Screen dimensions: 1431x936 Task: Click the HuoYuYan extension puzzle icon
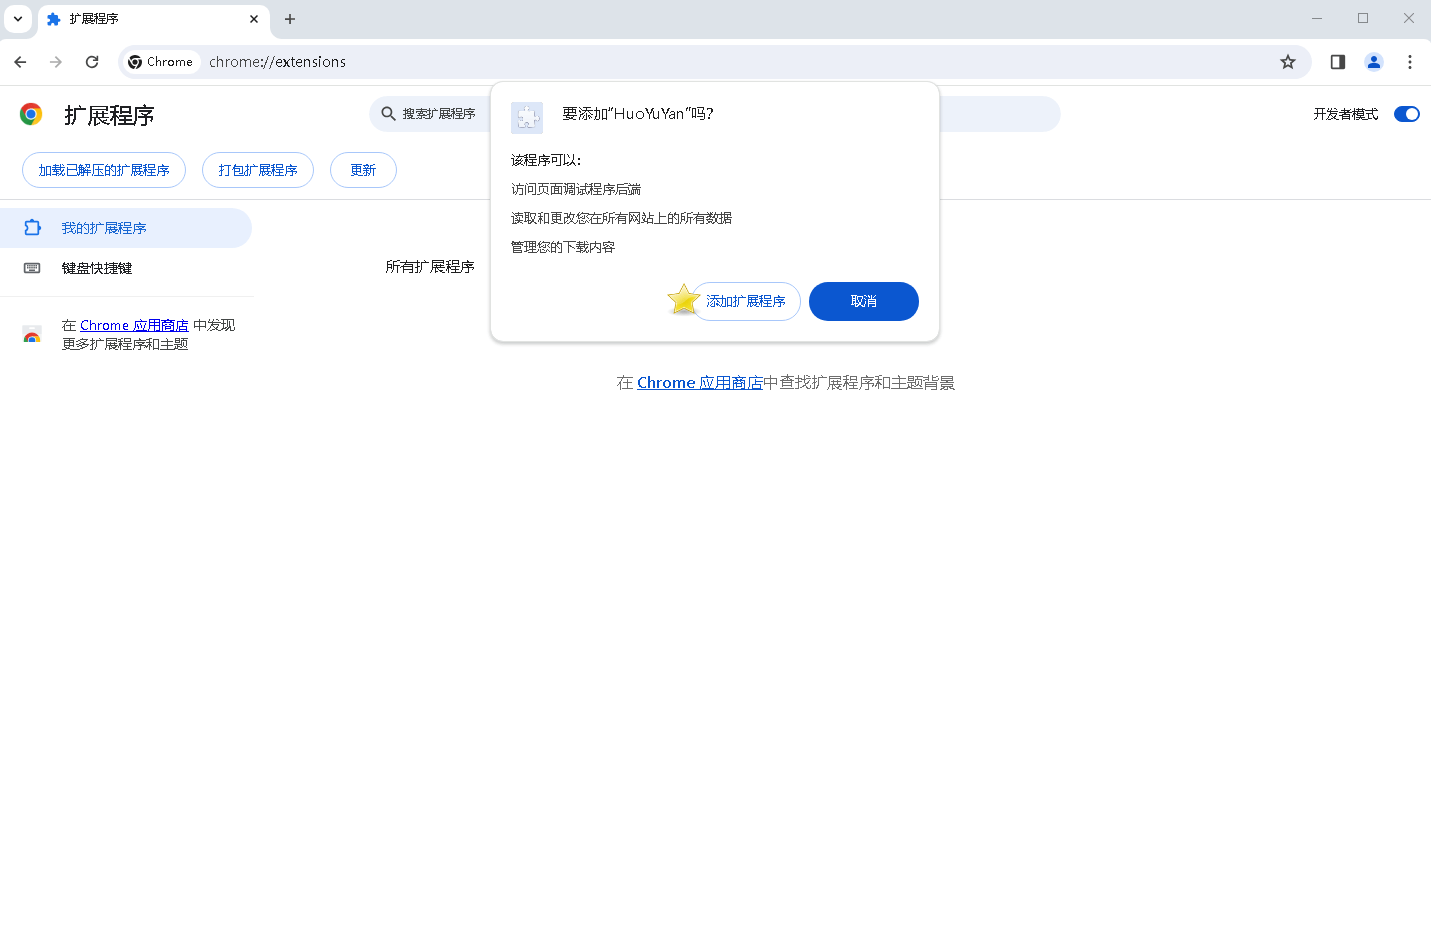527,118
